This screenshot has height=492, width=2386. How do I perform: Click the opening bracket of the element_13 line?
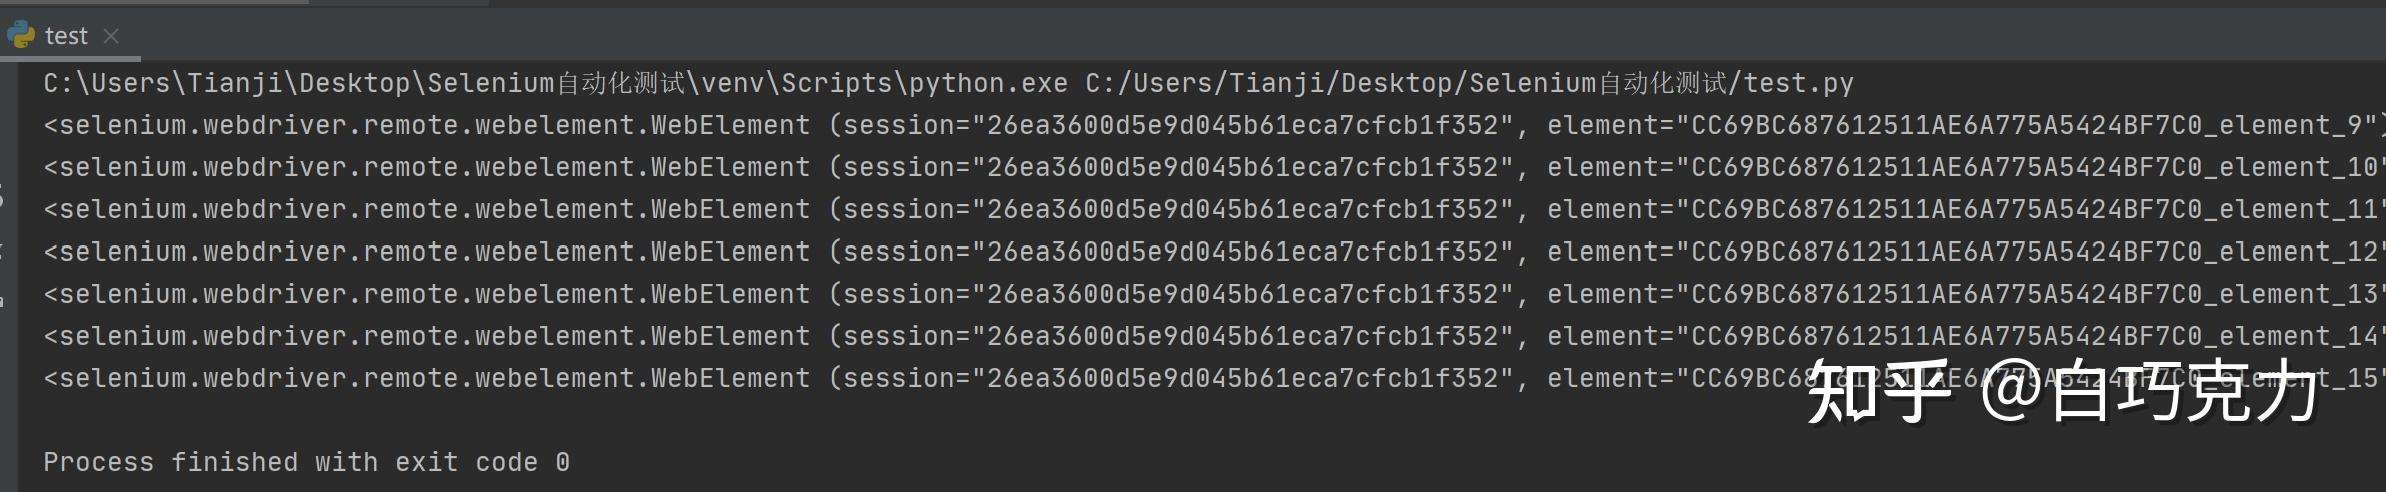(51, 294)
